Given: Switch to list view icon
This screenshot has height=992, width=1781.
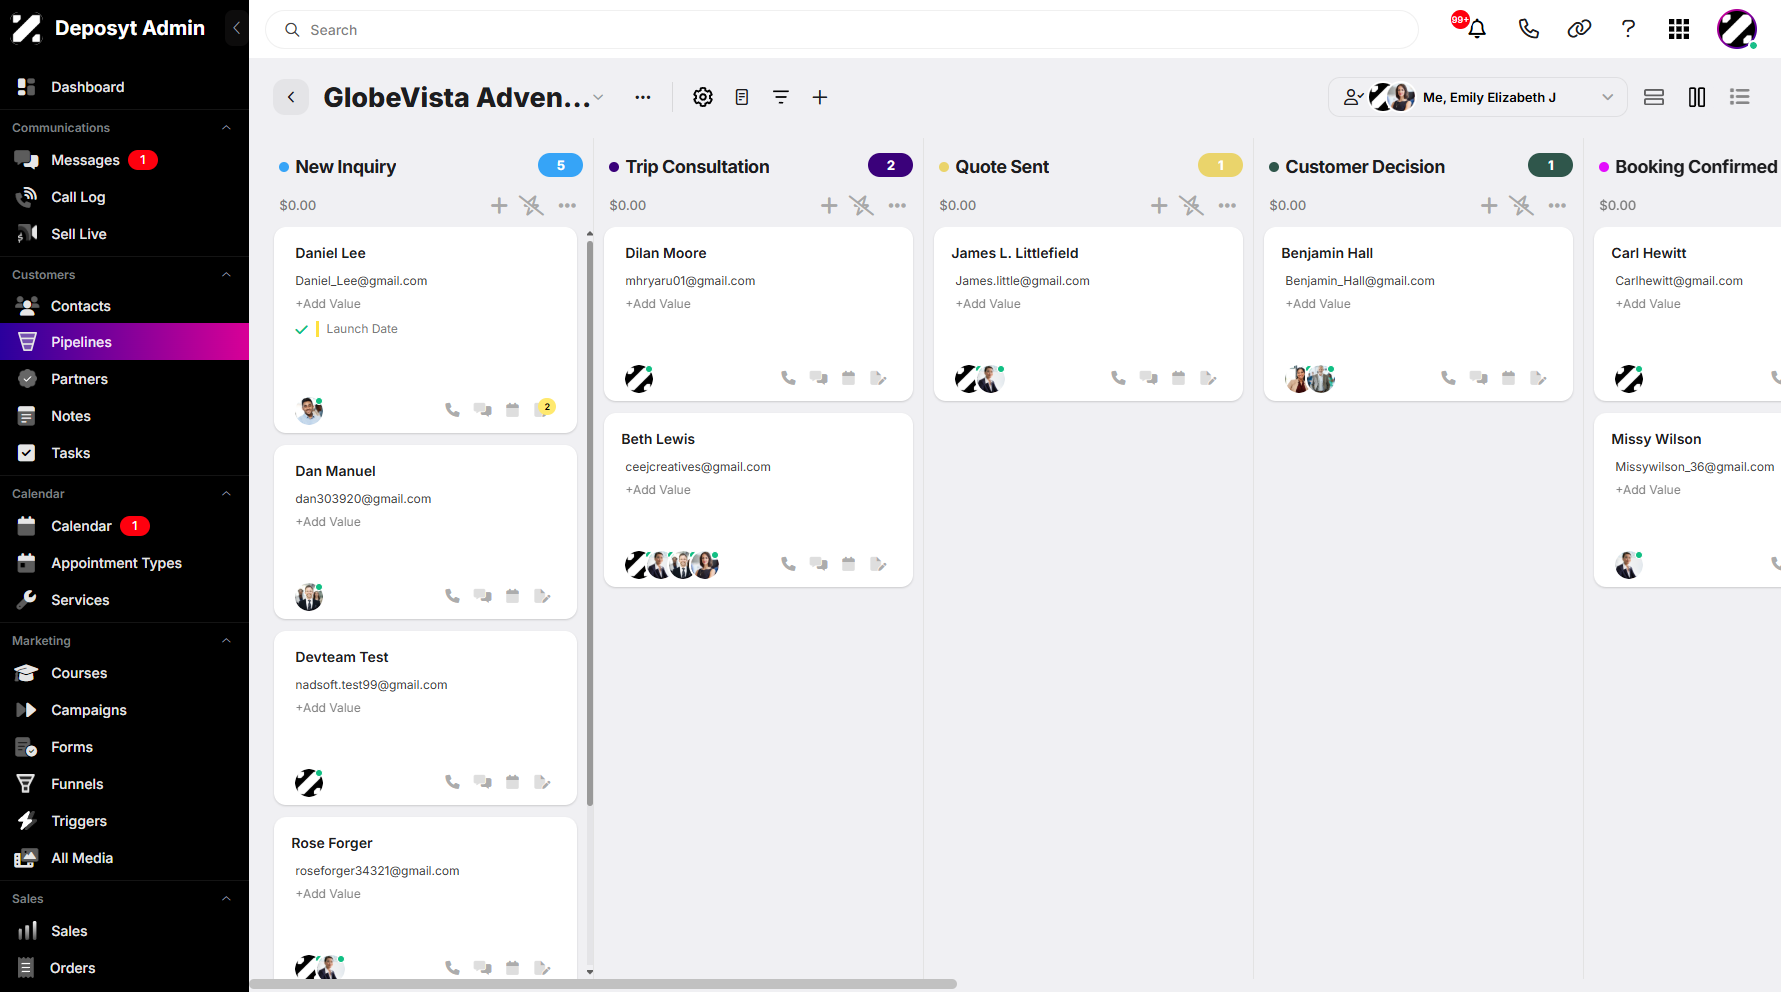Looking at the screenshot, I should click(x=1740, y=97).
